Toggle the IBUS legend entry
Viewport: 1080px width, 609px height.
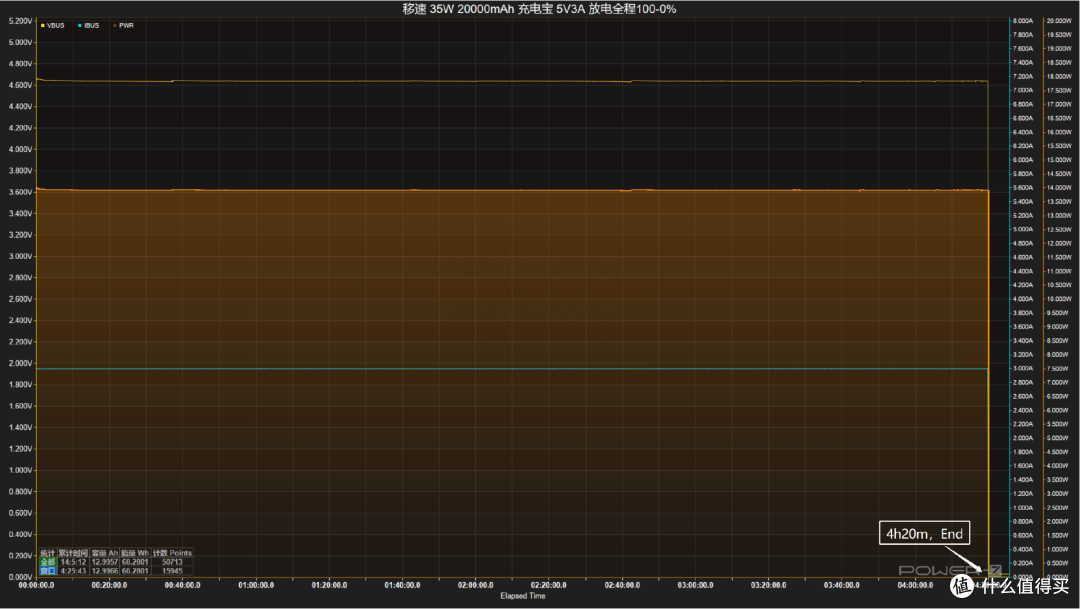pyautogui.click(x=88, y=25)
